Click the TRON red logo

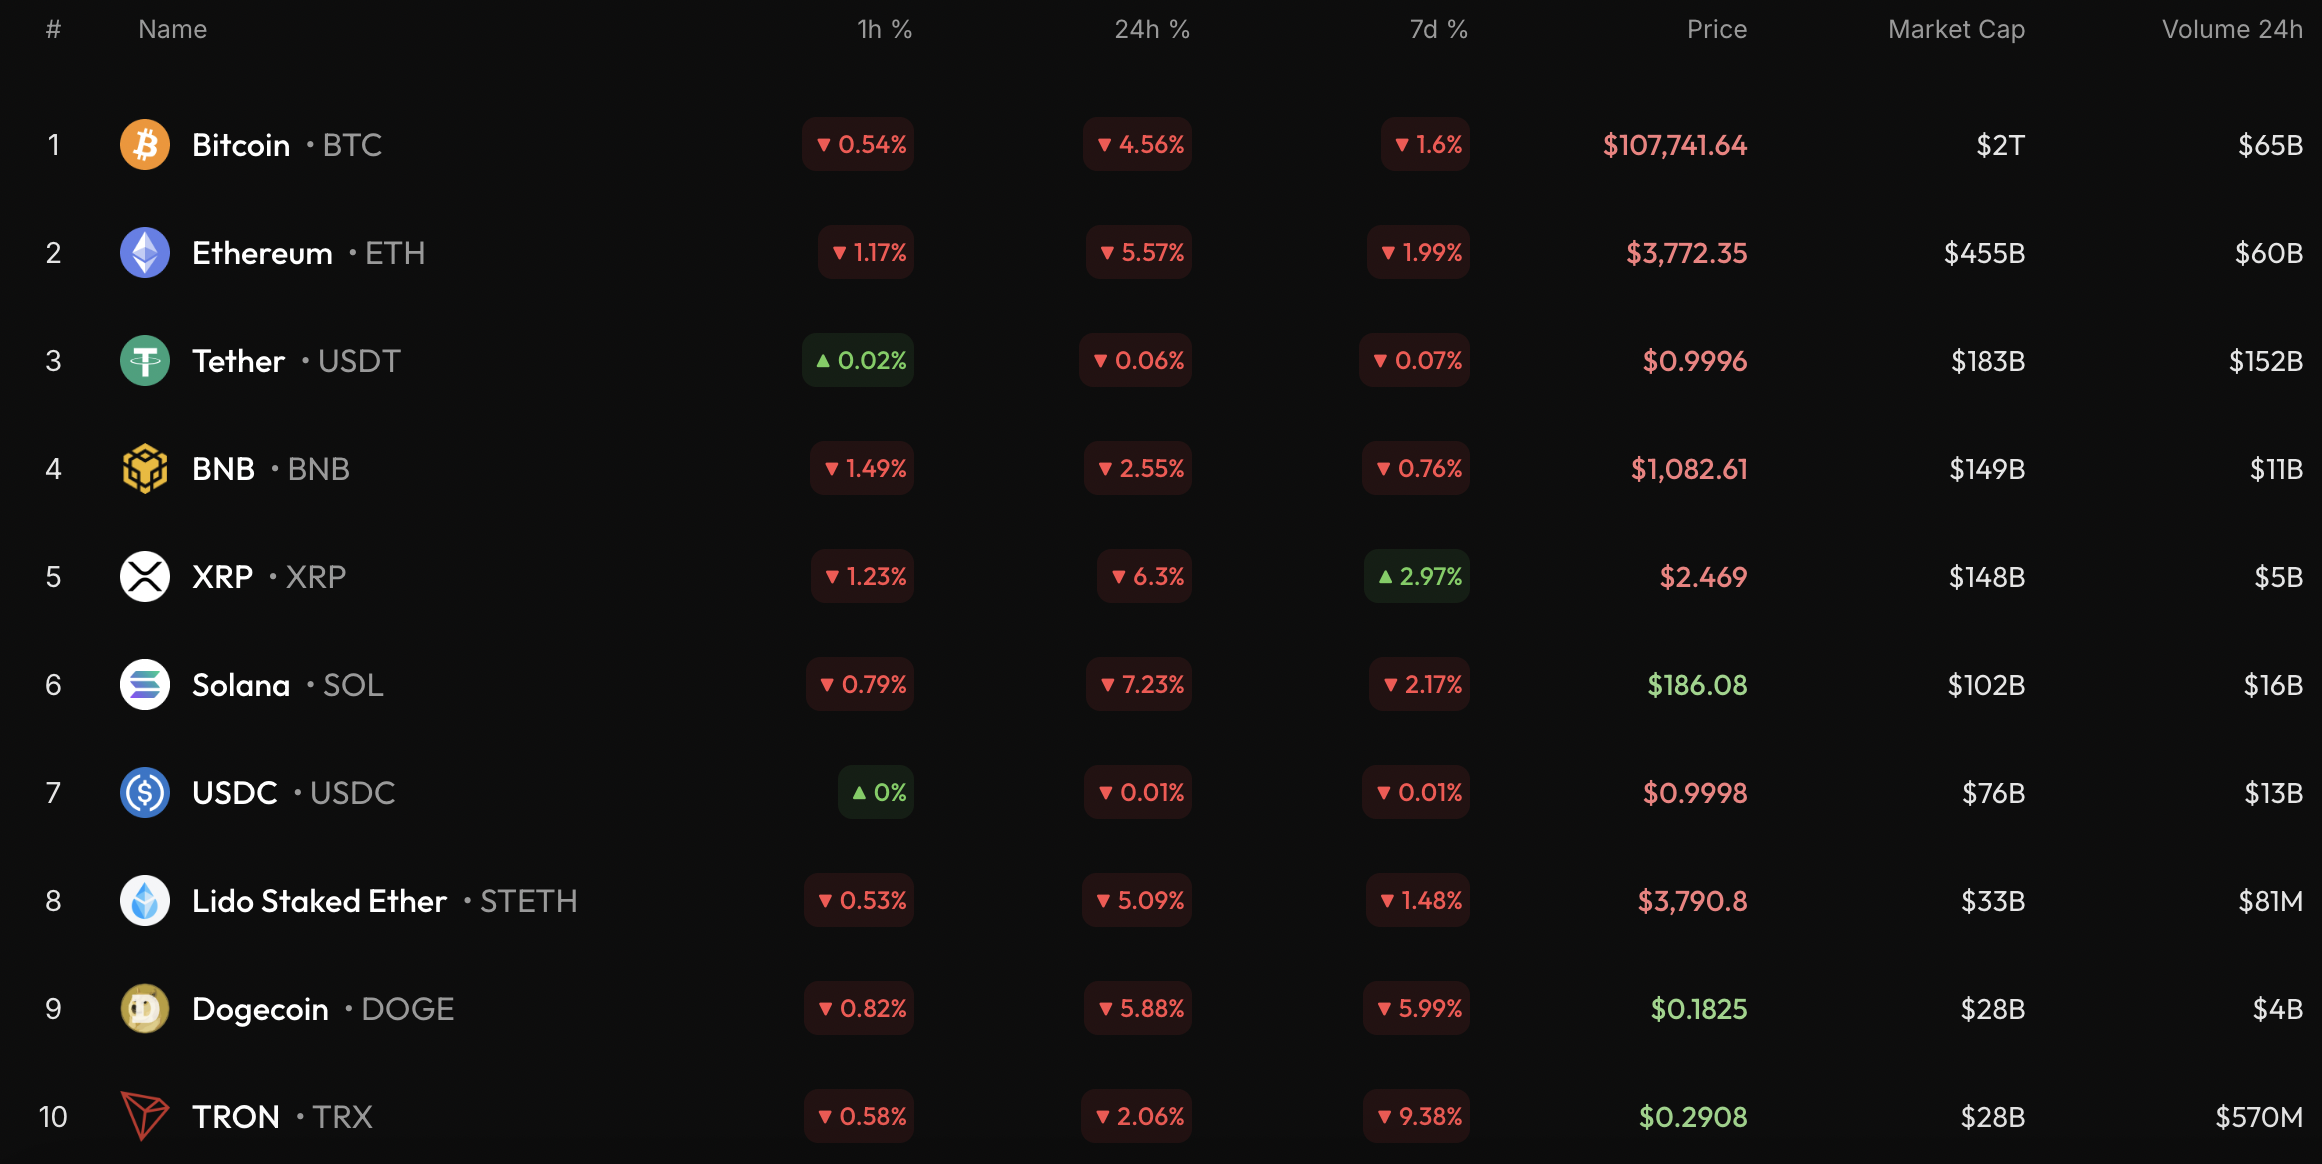click(x=145, y=1116)
